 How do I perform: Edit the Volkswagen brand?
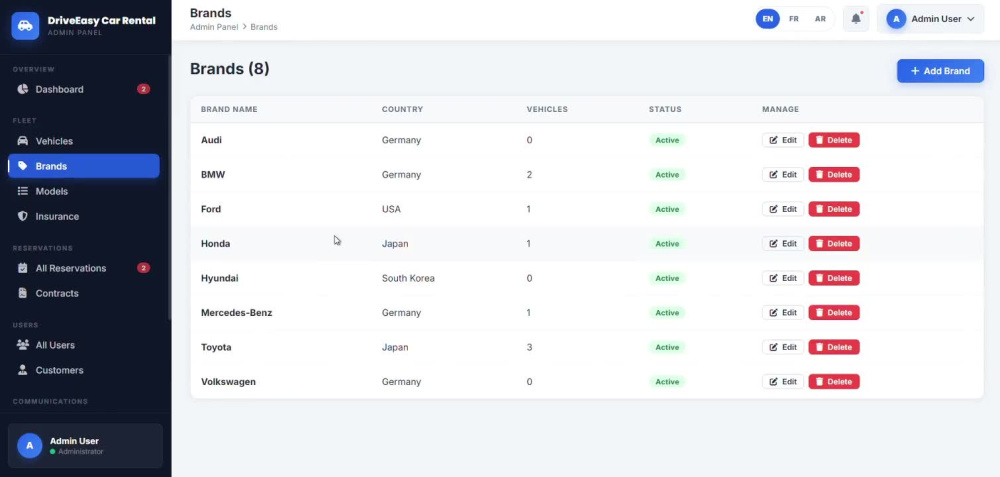tap(783, 381)
